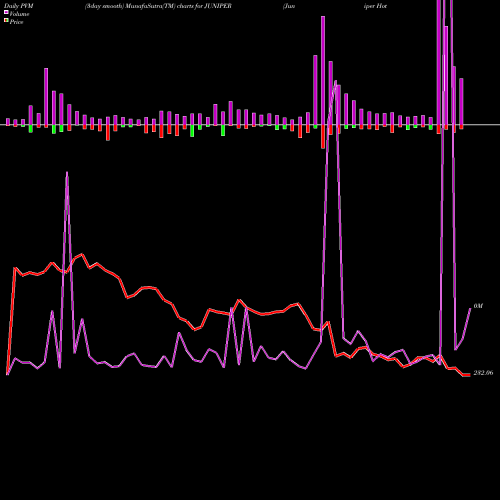Click the '0M' volume value label

478,306
